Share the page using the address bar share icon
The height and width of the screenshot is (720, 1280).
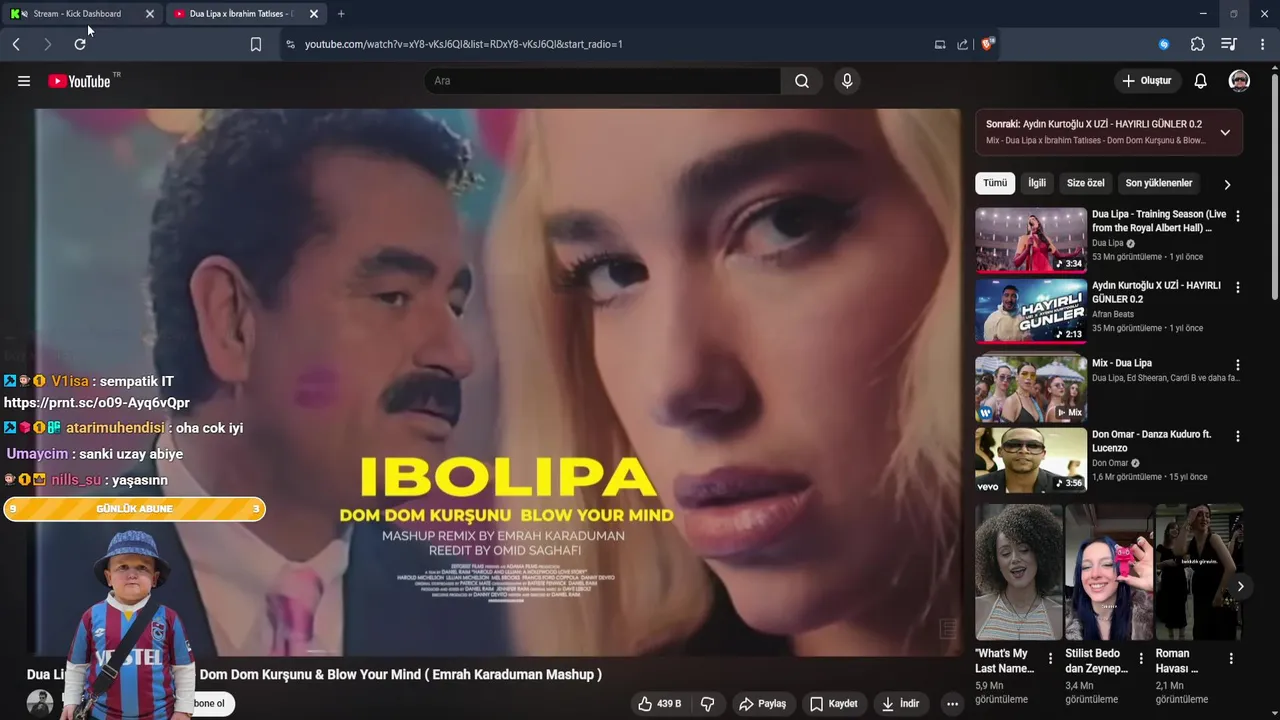pyautogui.click(x=962, y=44)
